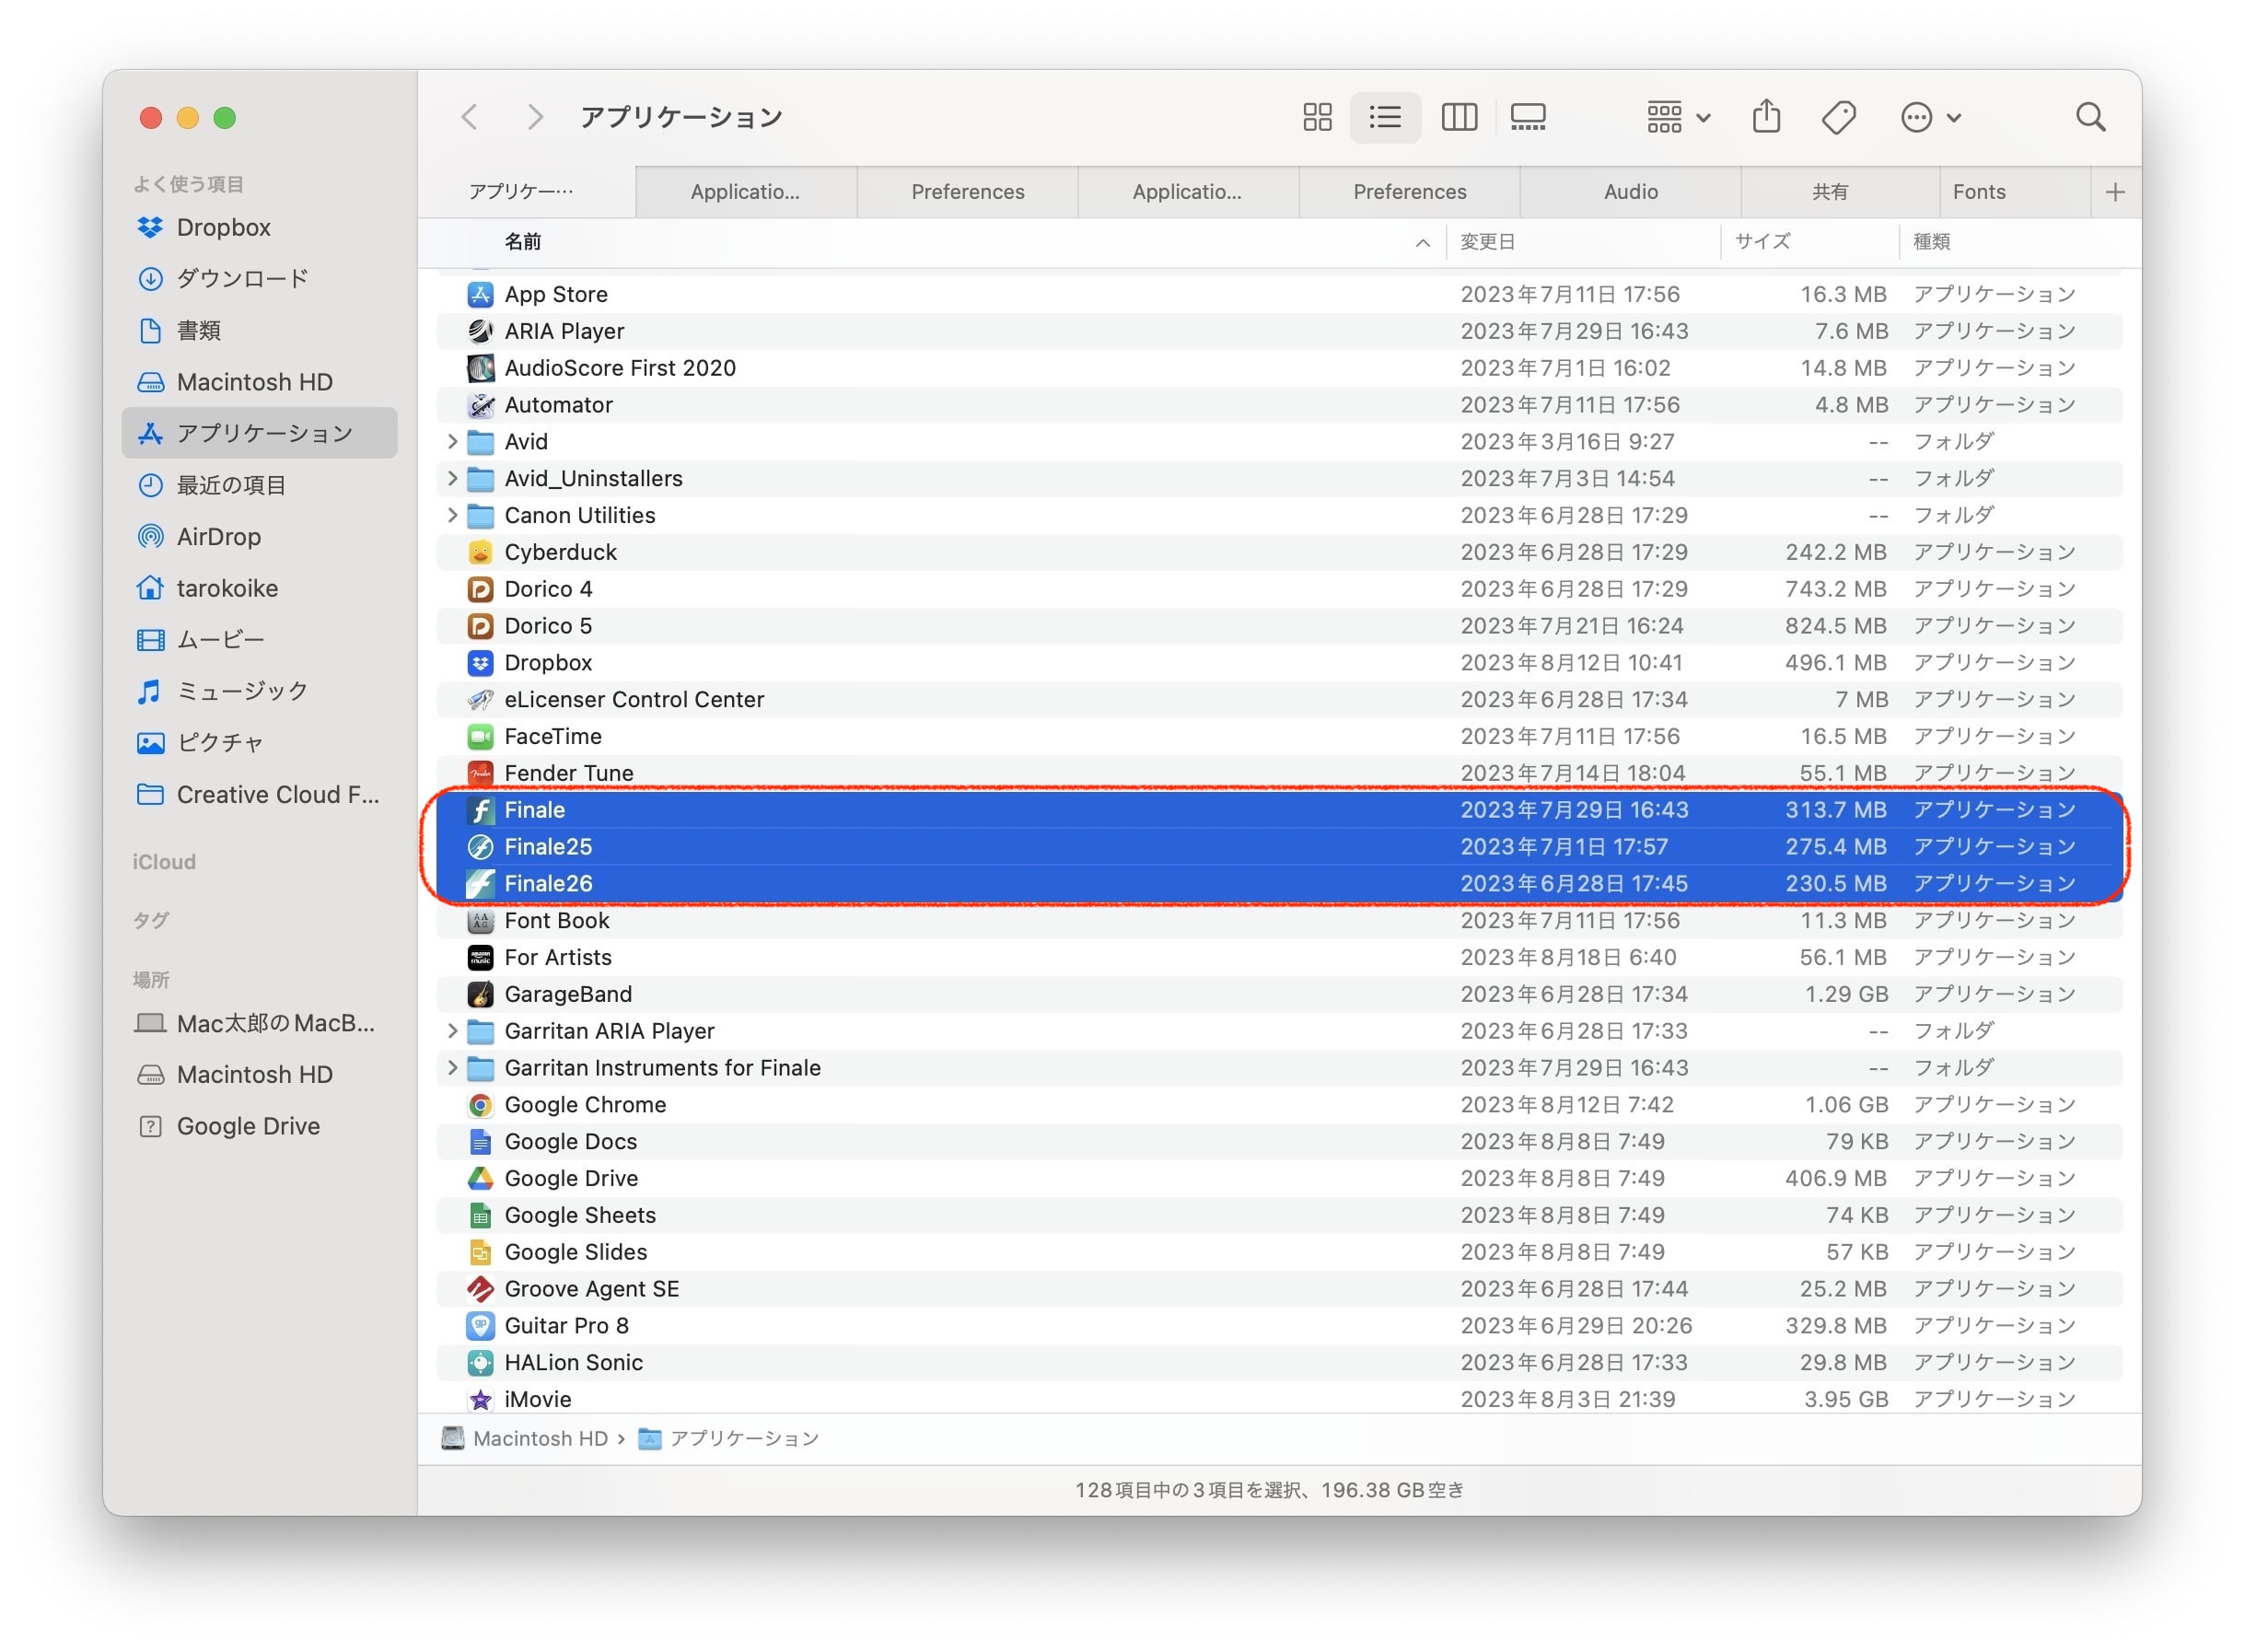Select the Finale application row

pyautogui.click(x=1279, y=809)
